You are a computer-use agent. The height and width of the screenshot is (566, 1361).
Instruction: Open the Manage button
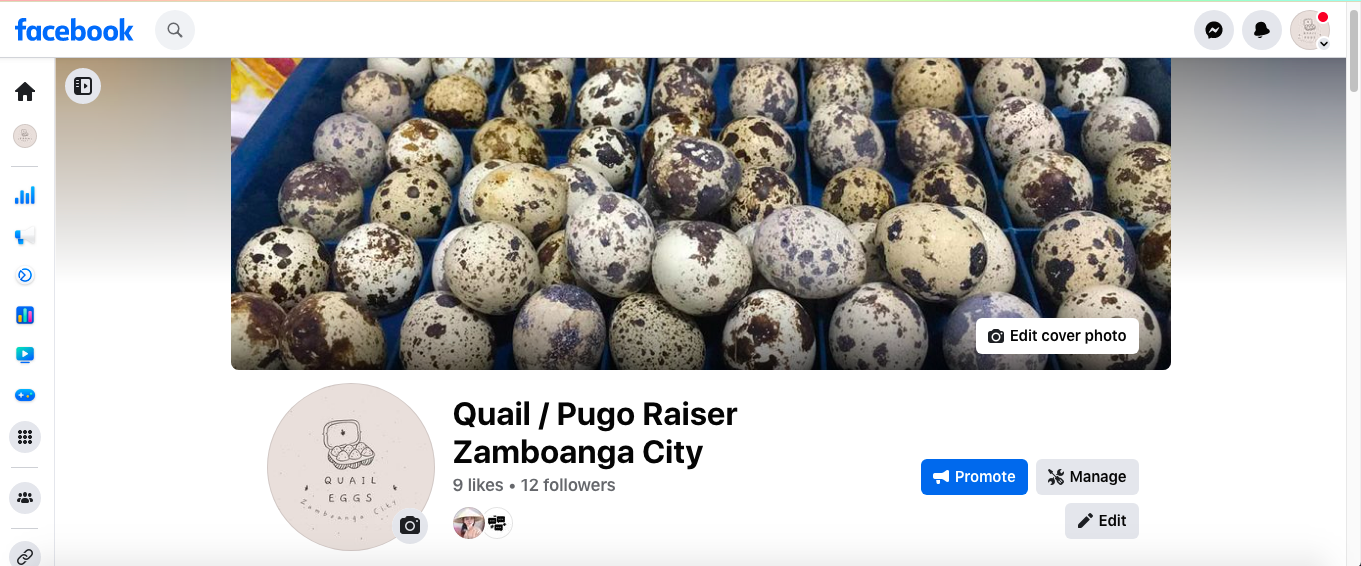[x=1087, y=477]
